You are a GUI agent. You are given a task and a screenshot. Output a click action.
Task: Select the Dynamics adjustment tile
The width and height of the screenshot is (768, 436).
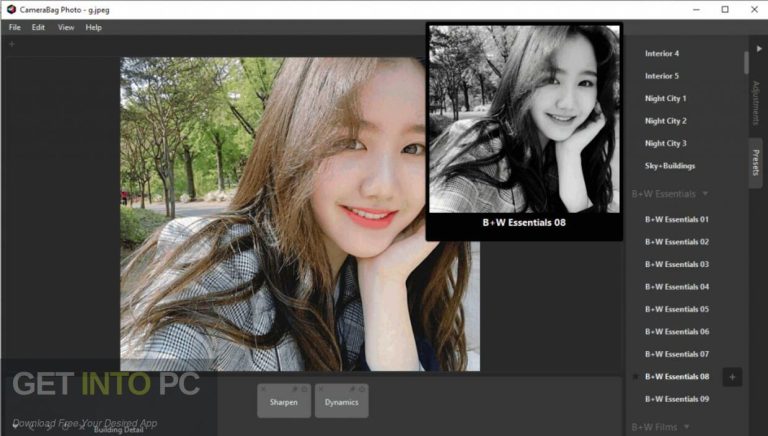point(341,401)
